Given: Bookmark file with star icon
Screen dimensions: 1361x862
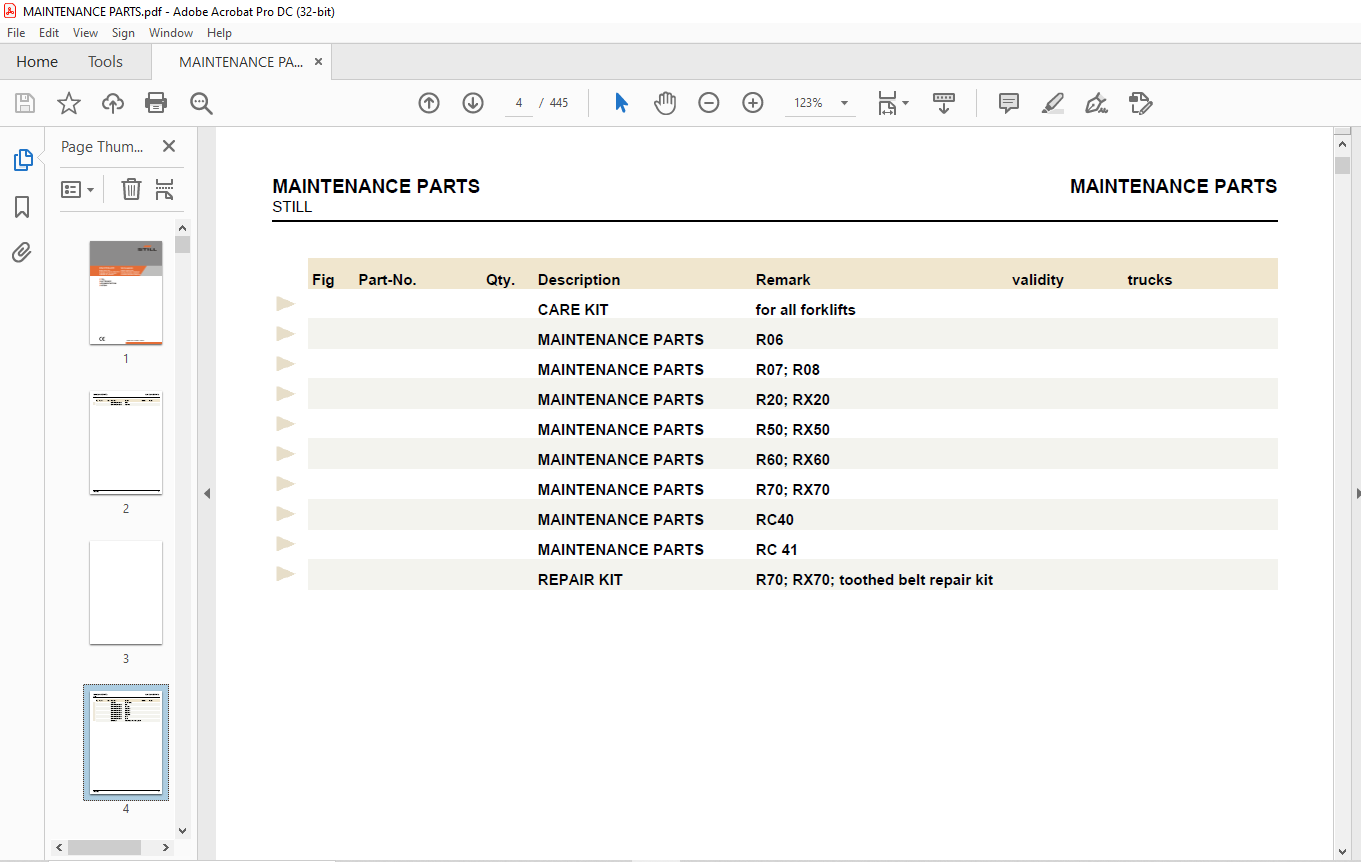Looking at the screenshot, I should pos(68,103).
